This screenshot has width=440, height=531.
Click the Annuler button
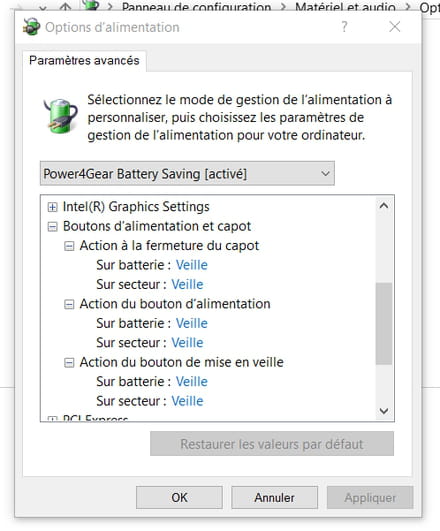click(x=274, y=497)
